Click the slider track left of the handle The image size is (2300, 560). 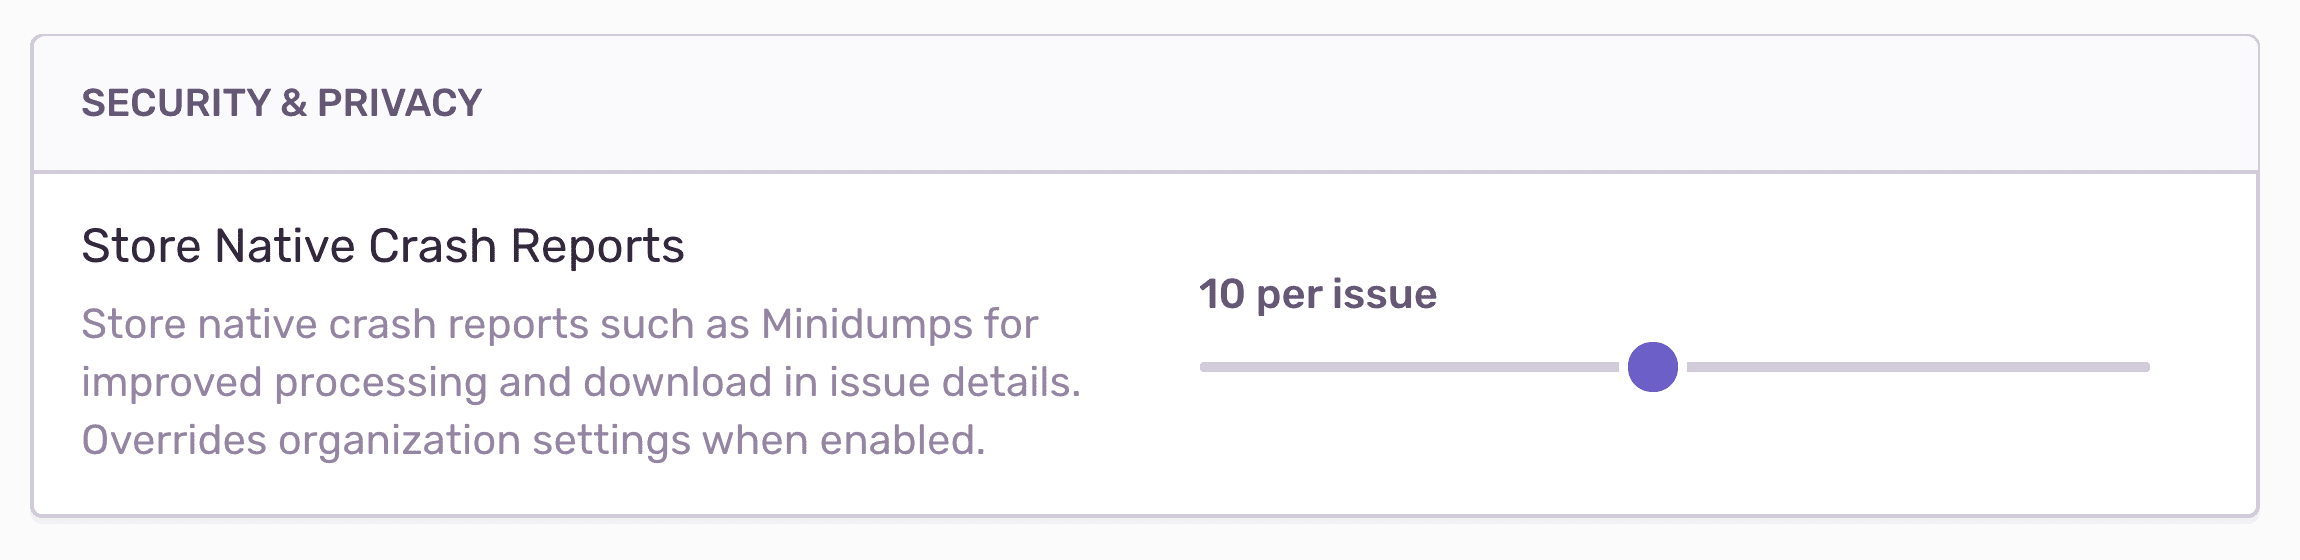(1410, 367)
